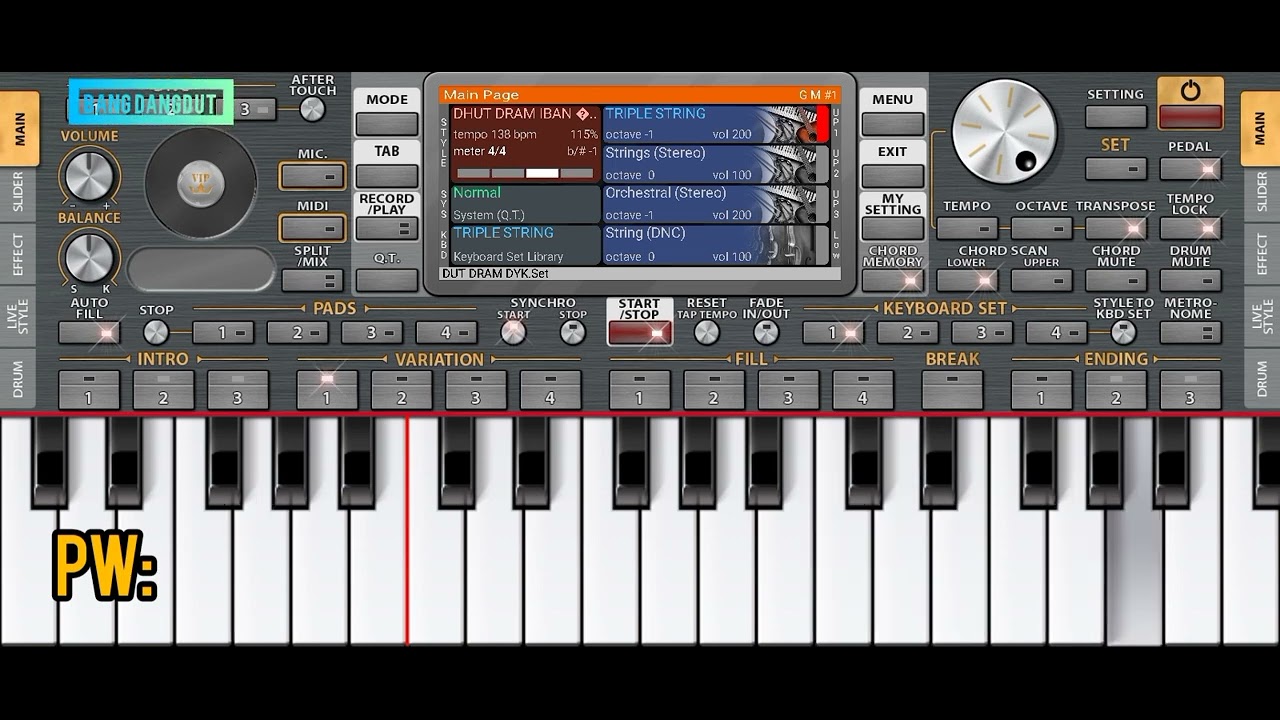Click the Fade In/Out knob
1280x720 pixels.
point(766,333)
